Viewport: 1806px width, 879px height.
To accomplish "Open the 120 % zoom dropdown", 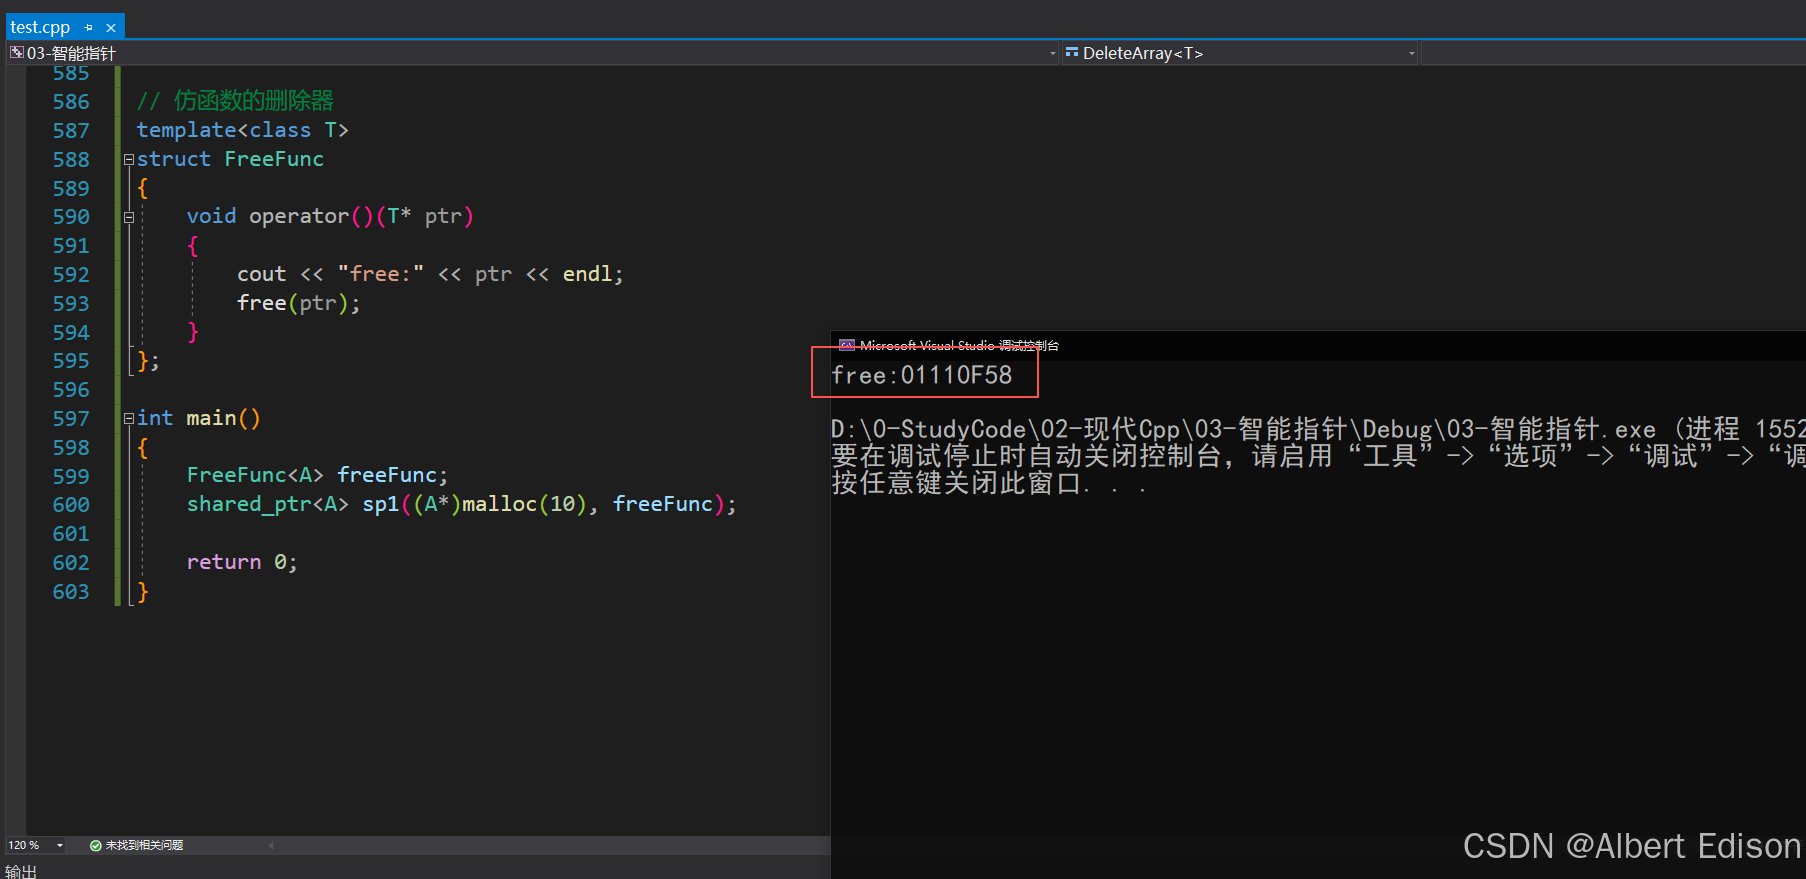I will pos(60,845).
